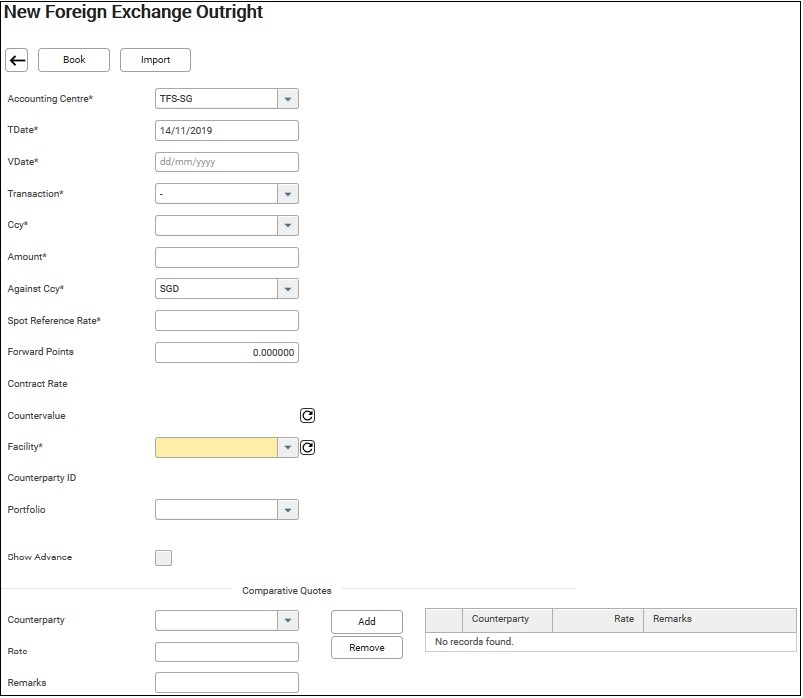Click the refresh icon beside Facility

[x=307, y=448]
